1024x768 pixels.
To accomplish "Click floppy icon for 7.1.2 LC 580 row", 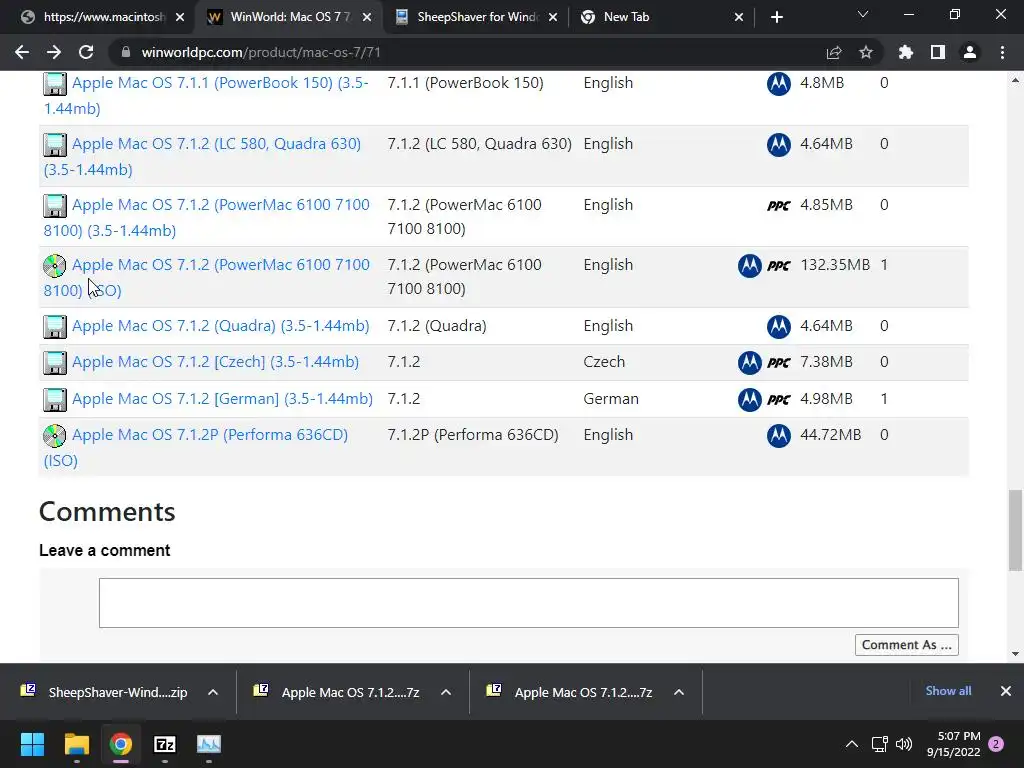I will click(x=55, y=144).
